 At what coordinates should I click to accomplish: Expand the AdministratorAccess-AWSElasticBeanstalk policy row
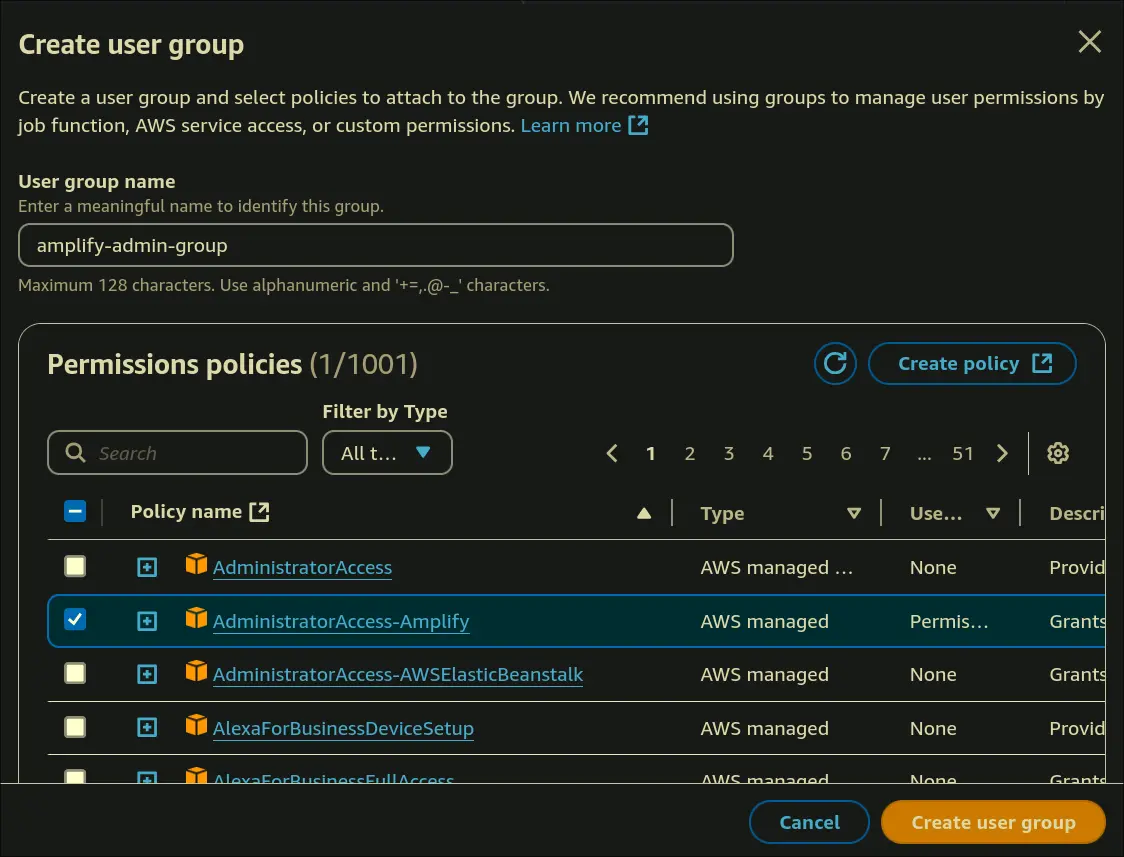pos(147,674)
